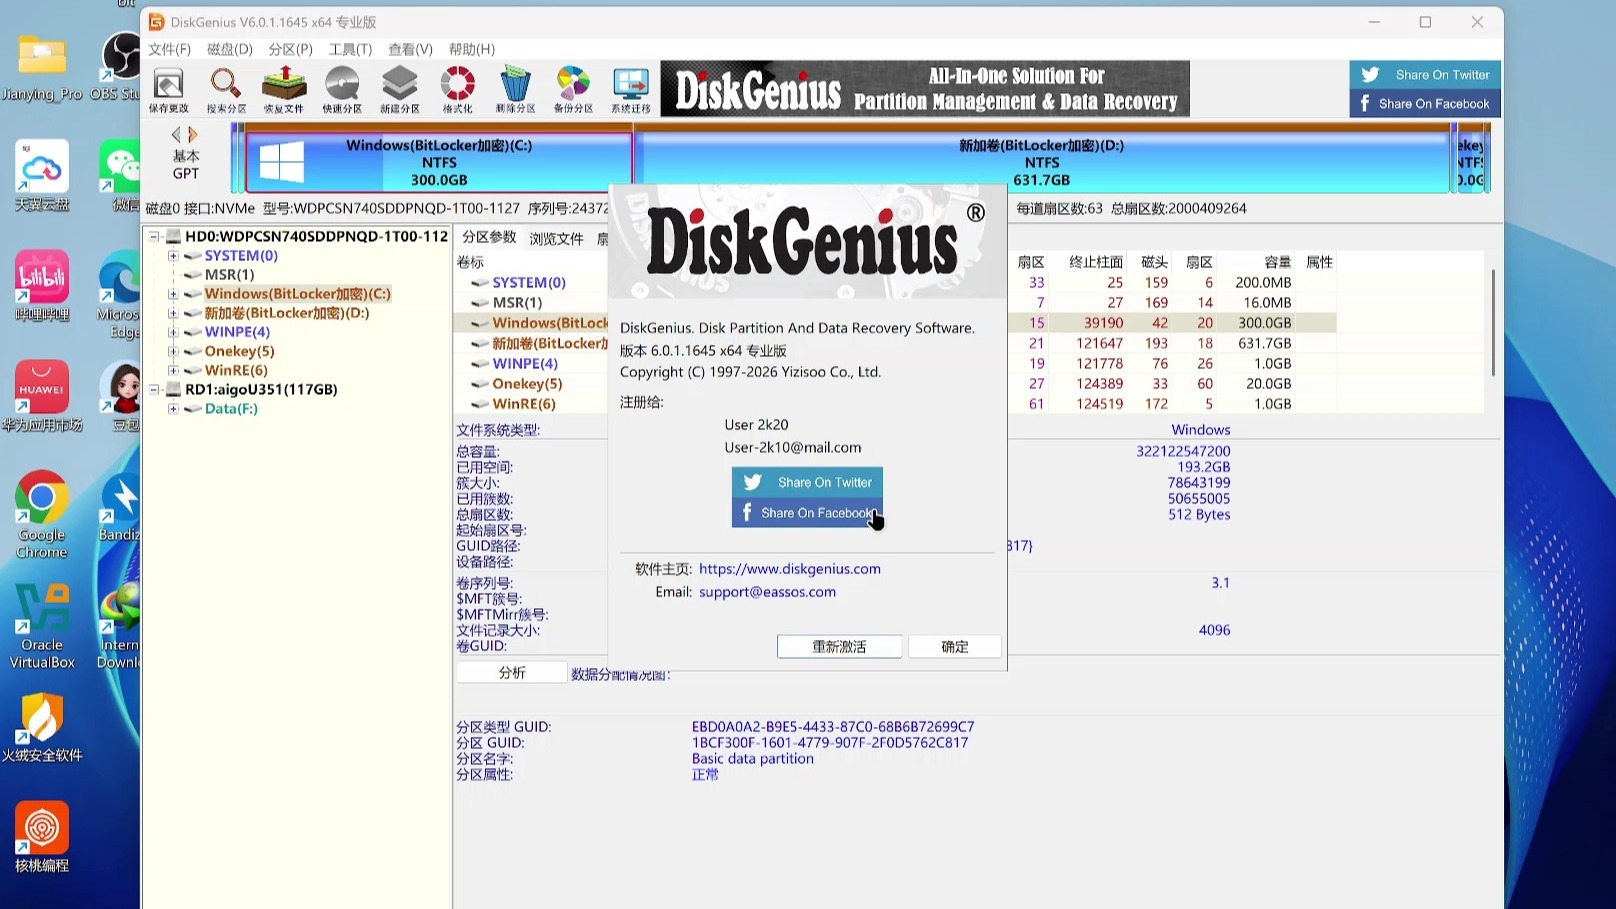Expand the WinRE(6) tree node

click(x=173, y=370)
